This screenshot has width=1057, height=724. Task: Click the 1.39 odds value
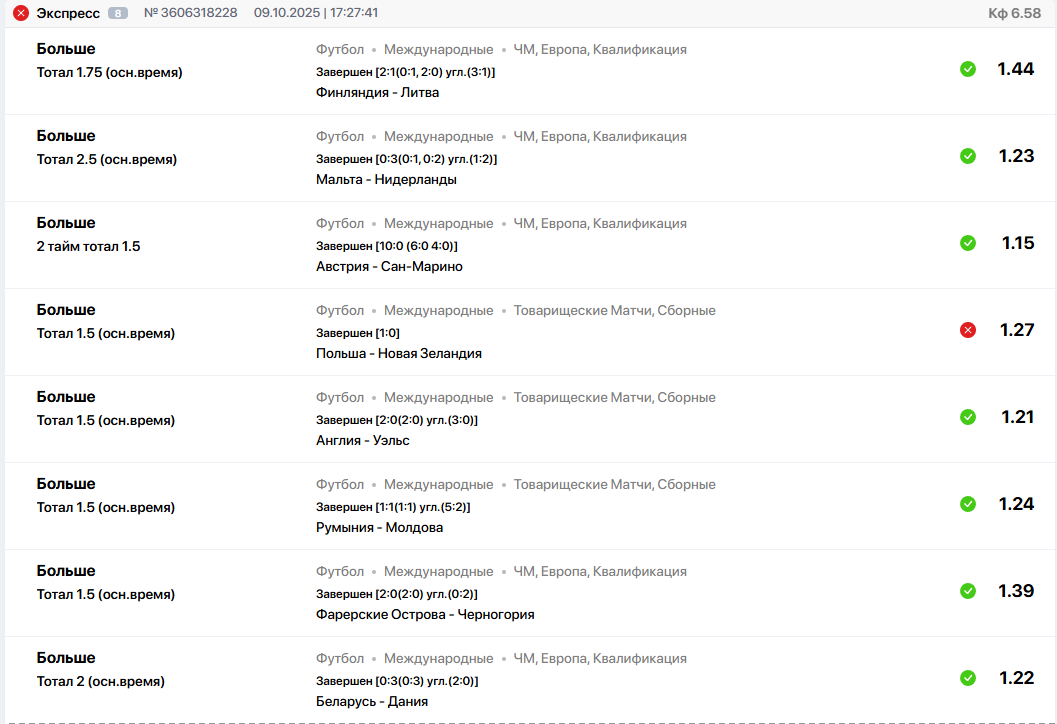[1015, 591]
